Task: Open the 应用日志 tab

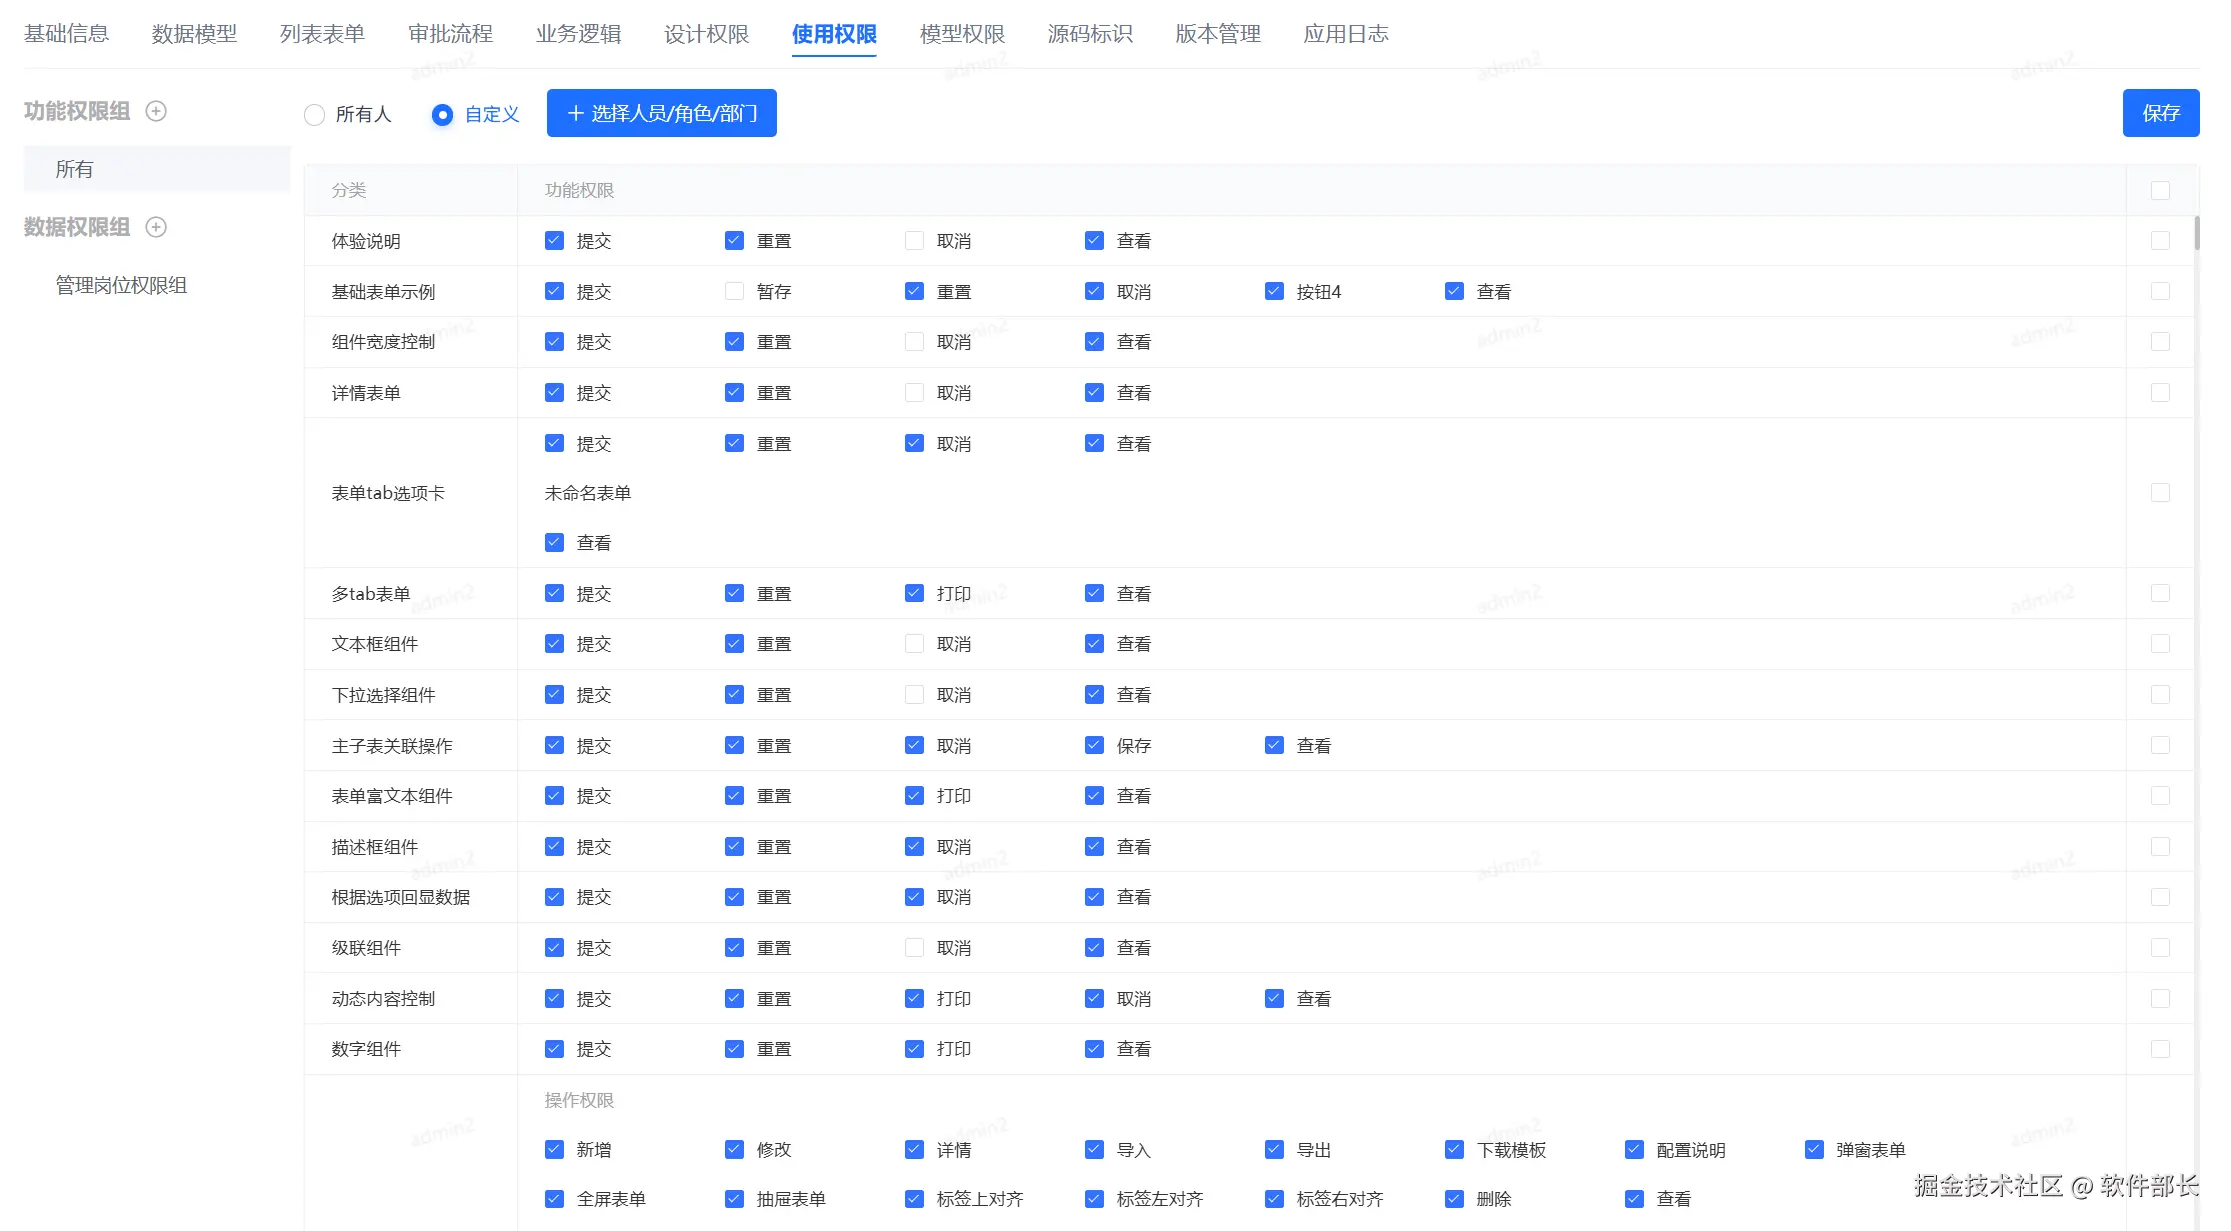Action: [1345, 34]
